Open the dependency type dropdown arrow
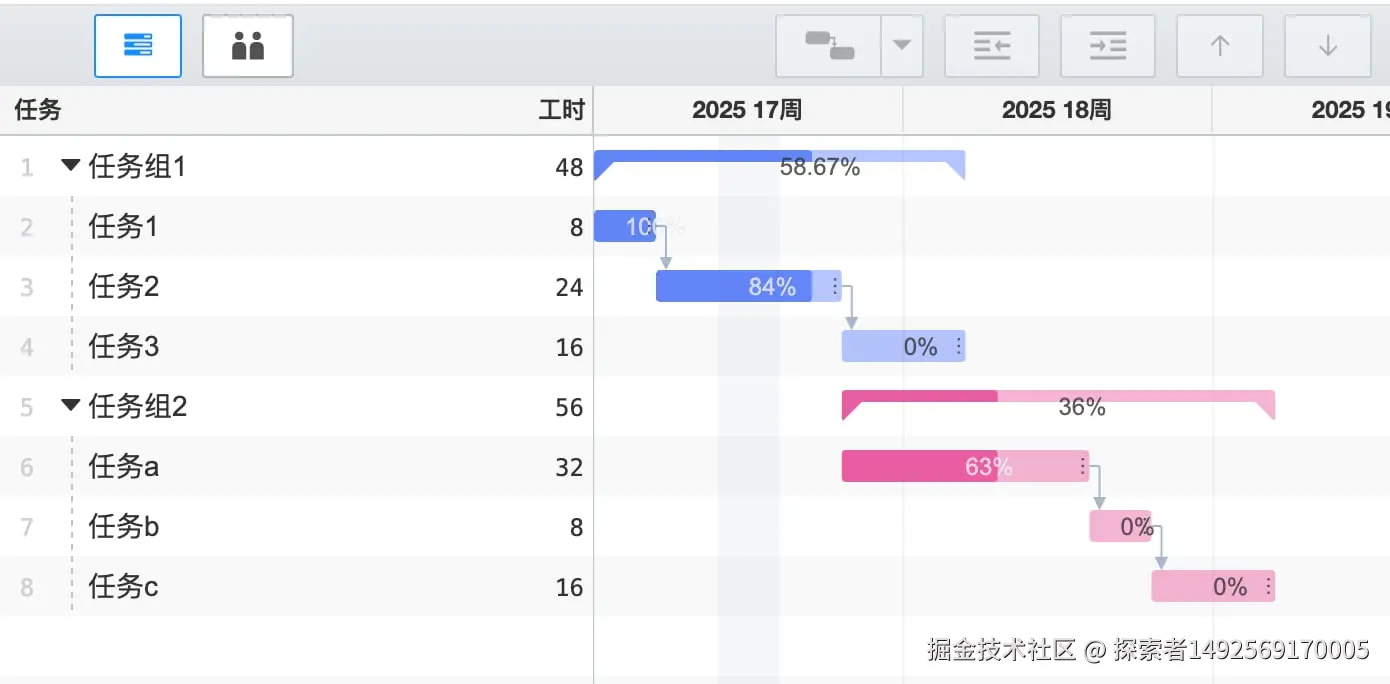 click(x=902, y=46)
